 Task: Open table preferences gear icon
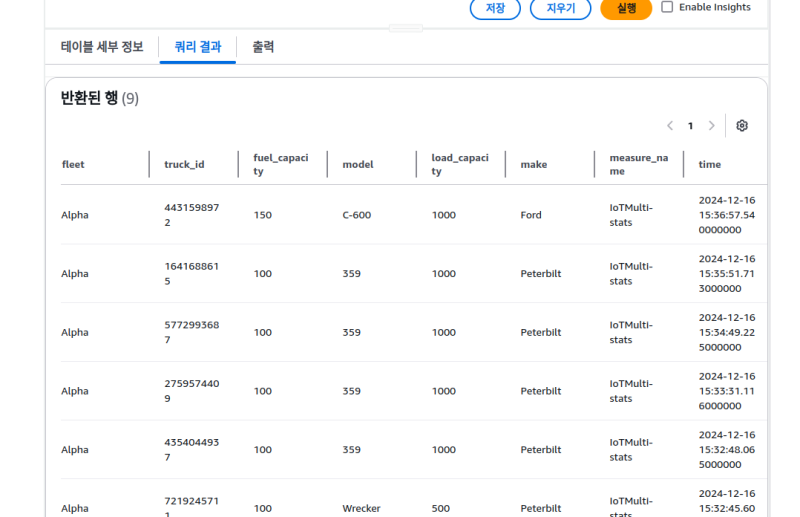tap(742, 126)
